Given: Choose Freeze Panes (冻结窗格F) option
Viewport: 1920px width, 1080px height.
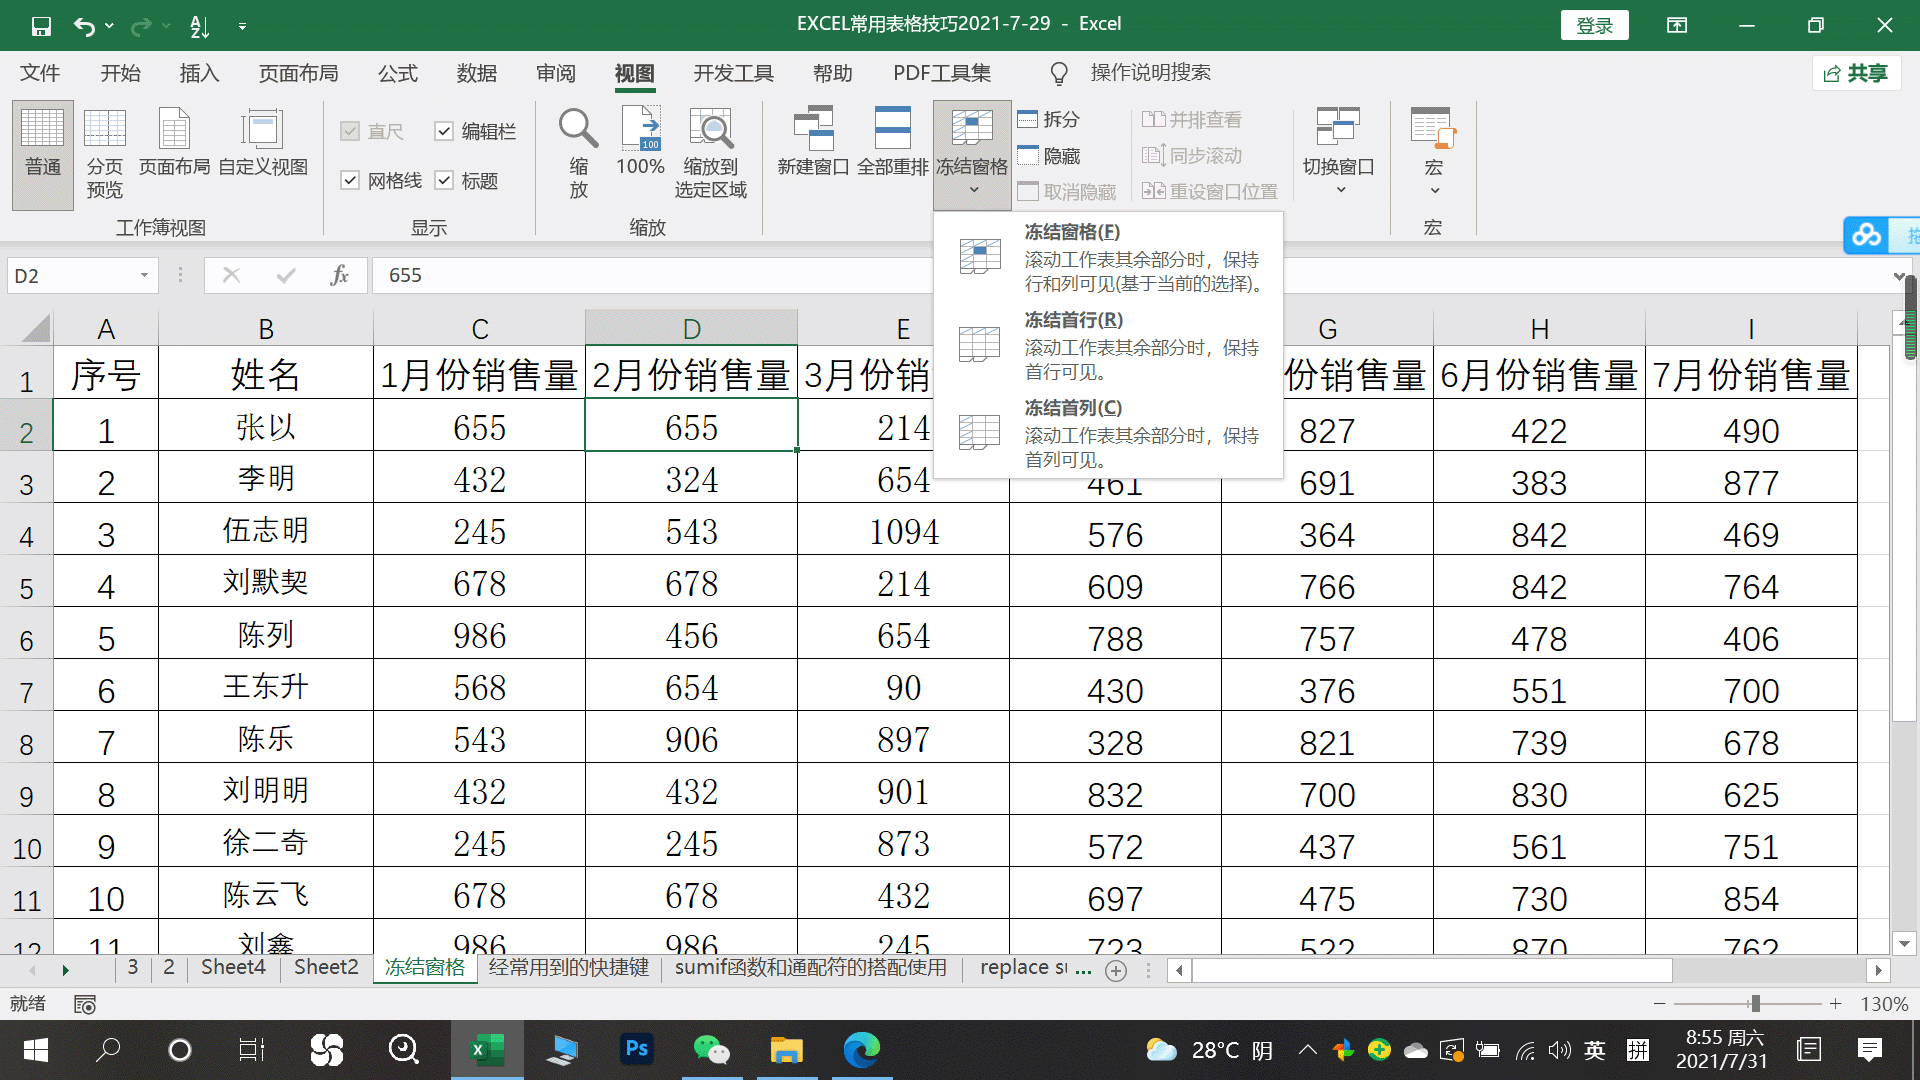Looking at the screenshot, I should coord(1108,257).
